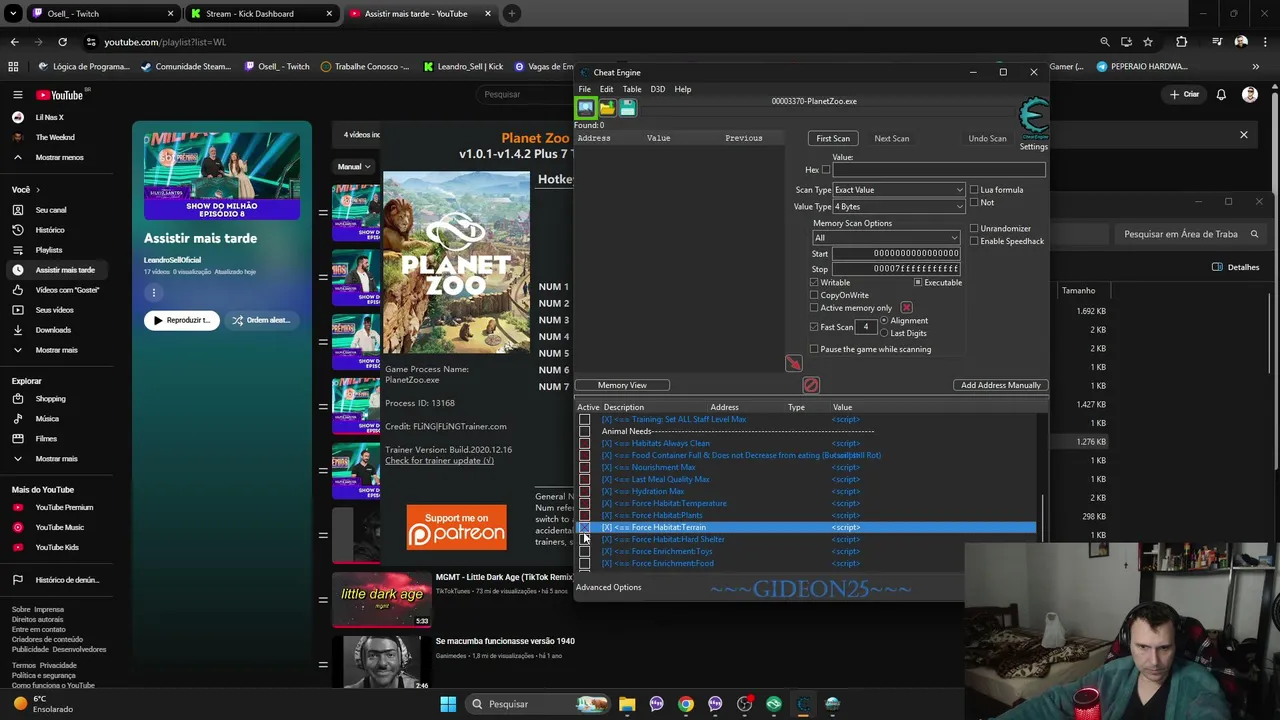Screen dimensions: 1280x720
Task: Open the Value Type dropdown
Action: point(898,207)
